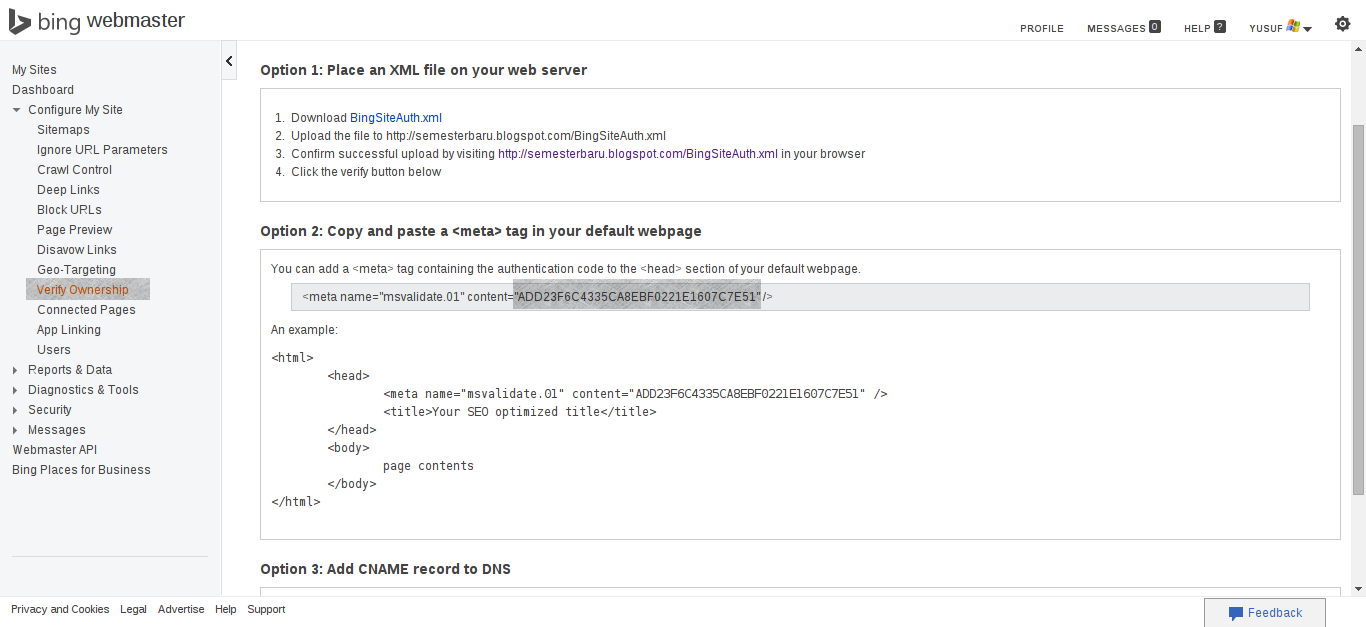The width and height of the screenshot is (1366, 627).
Task: Open the Yusuf account dropdown arrow
Action: [1308, 29]
